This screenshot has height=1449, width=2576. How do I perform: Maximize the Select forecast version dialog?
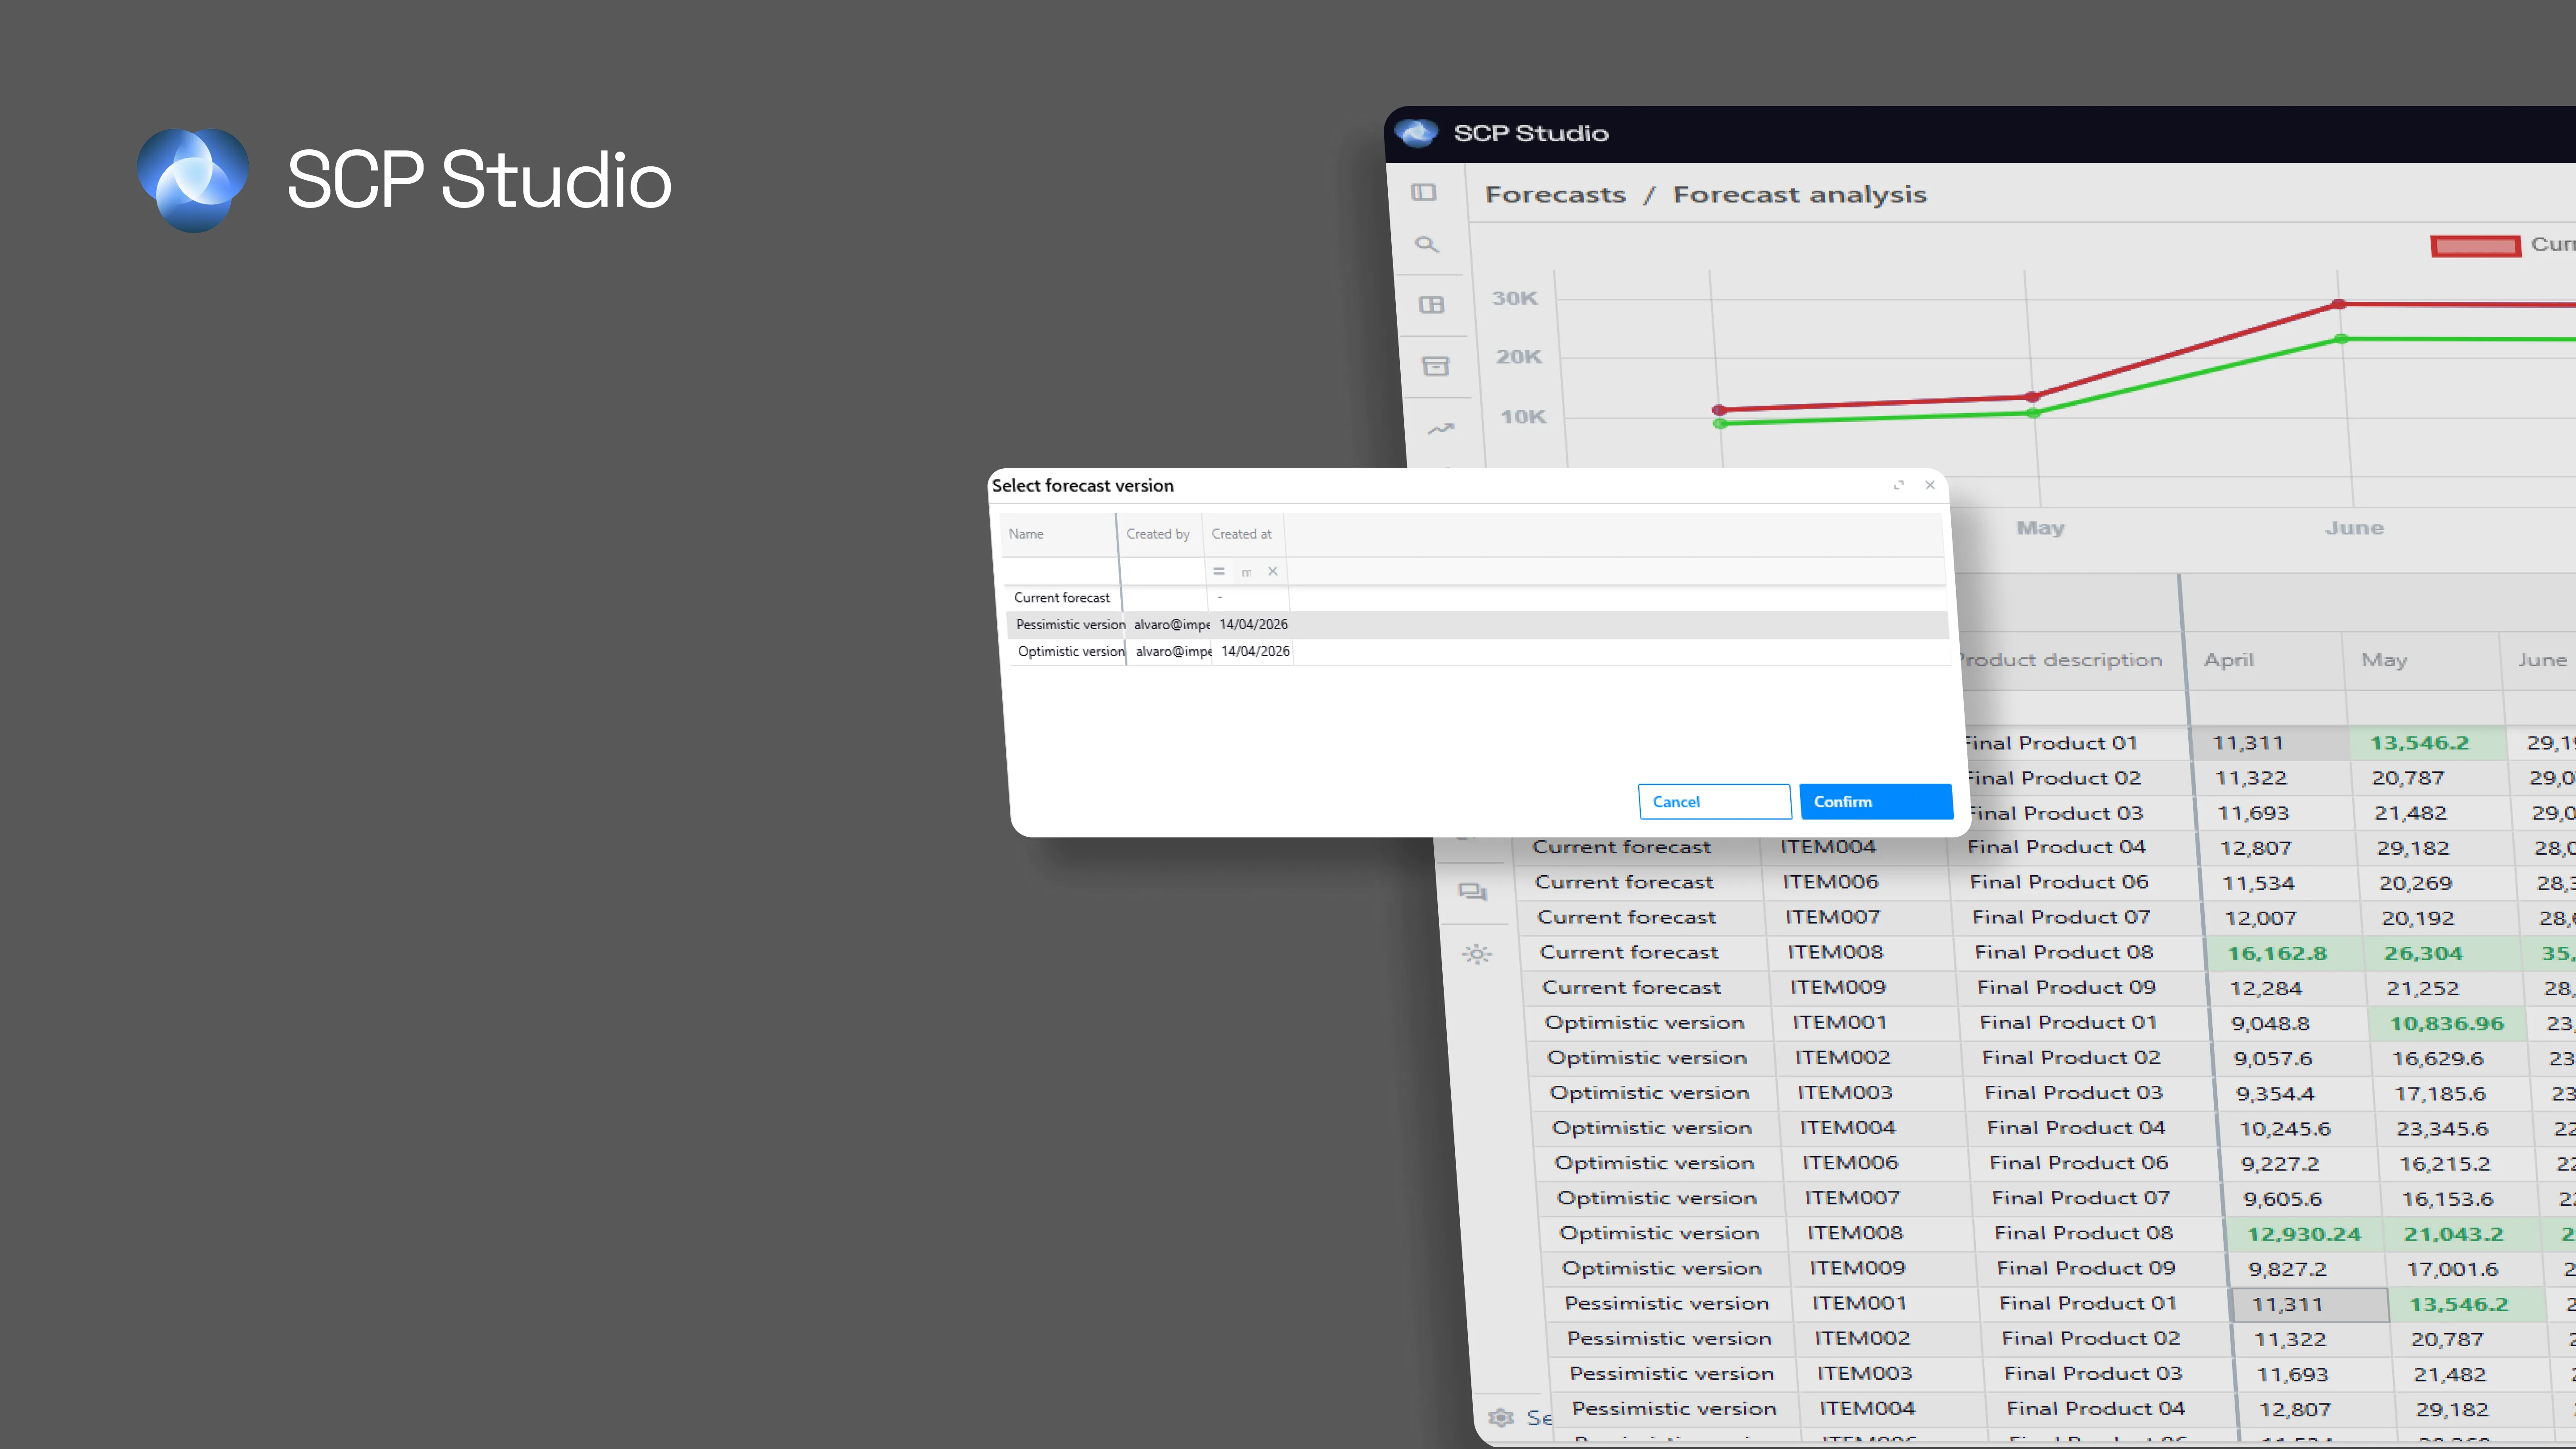1899,485
